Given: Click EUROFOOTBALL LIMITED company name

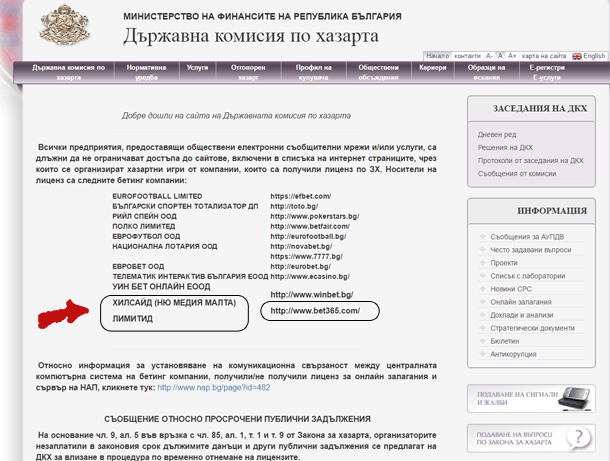Looking at the screenshot, I should [157, 196].
